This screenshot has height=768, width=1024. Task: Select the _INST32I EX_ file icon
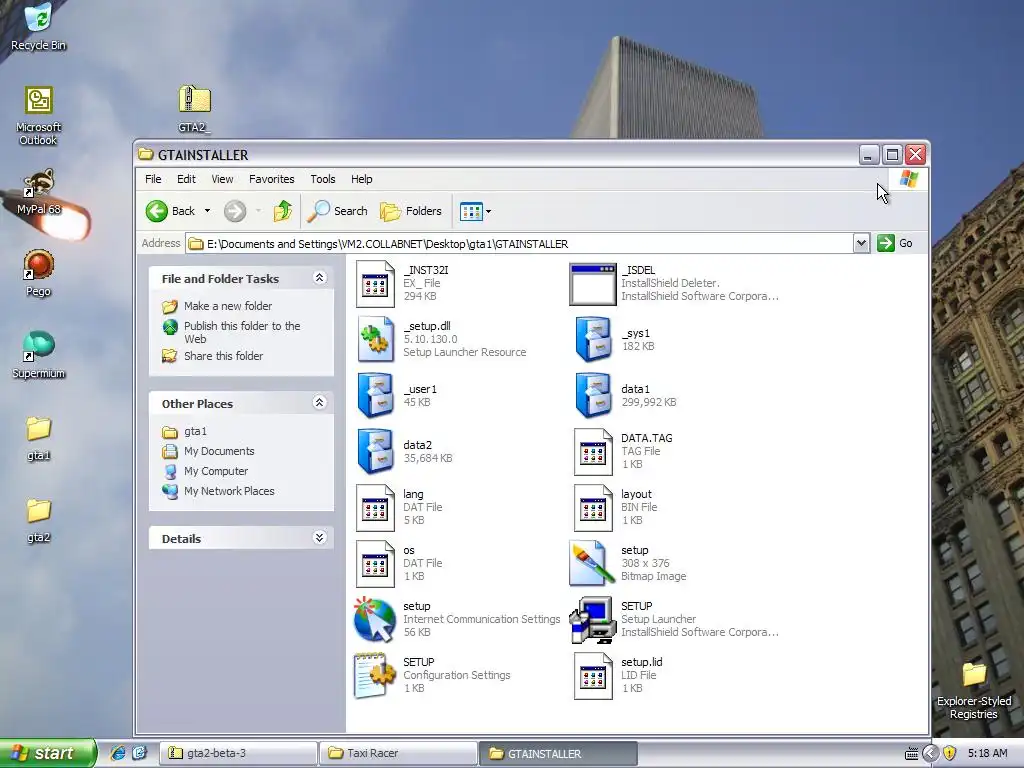click(x=375, y=284)
